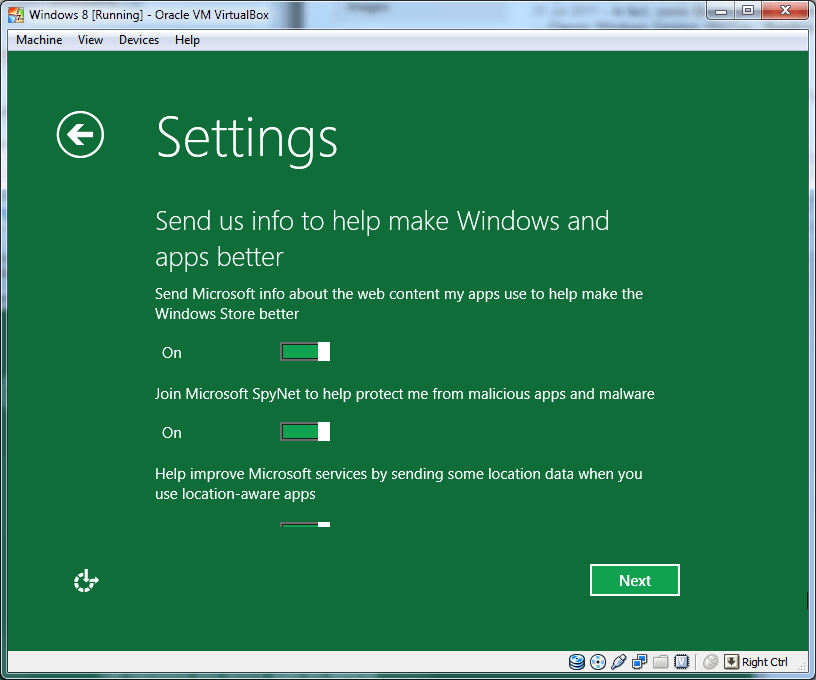Click the USB devices status icon
This screenshot has width=816, height=680.
619,662
